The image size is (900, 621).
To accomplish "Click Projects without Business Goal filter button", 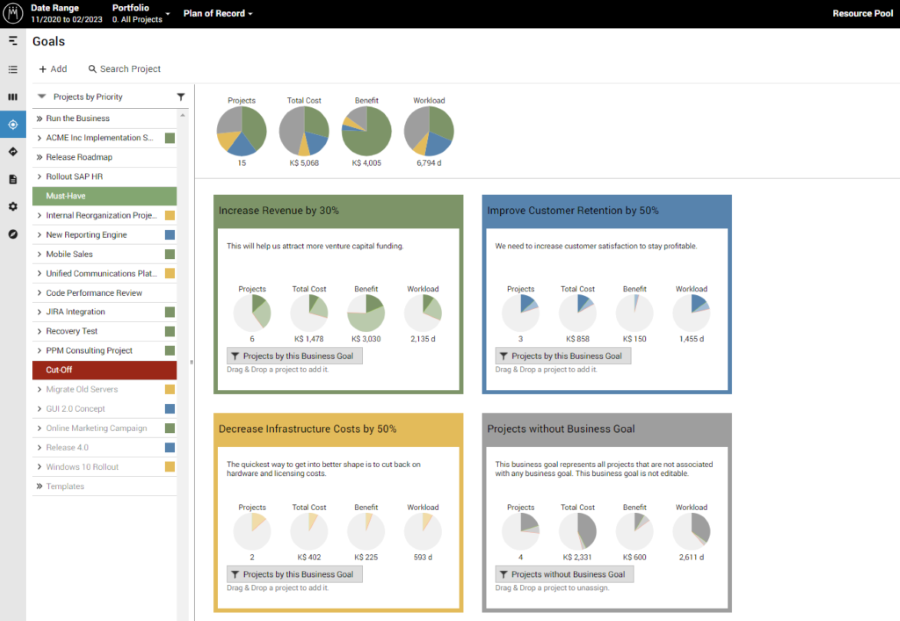I will [564, 574].
